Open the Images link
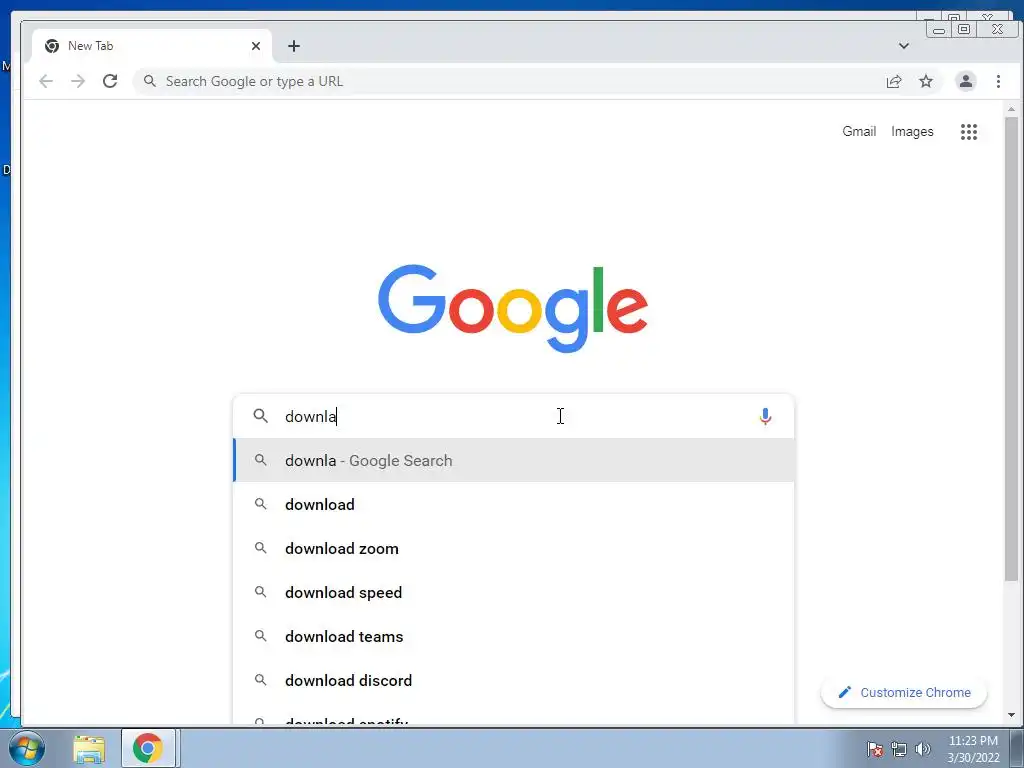 tap(912, 131)
